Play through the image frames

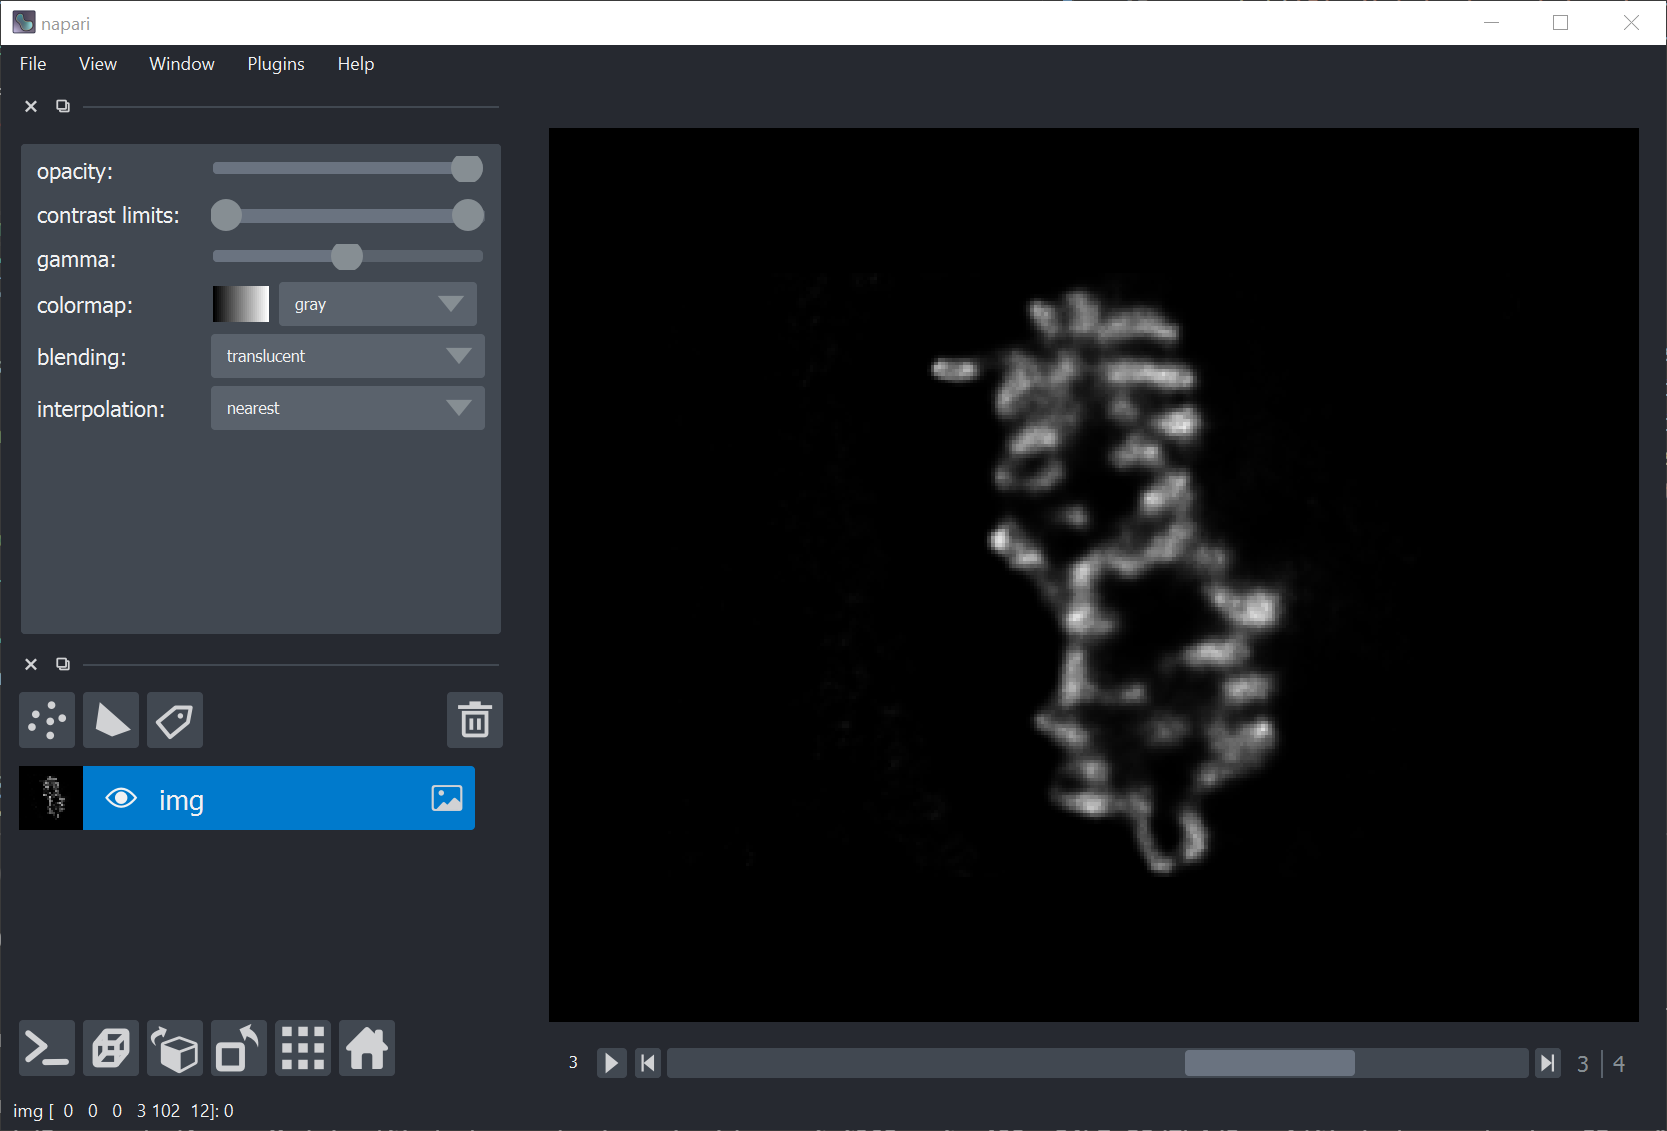pyautogui.click(x=611, y=1063)
